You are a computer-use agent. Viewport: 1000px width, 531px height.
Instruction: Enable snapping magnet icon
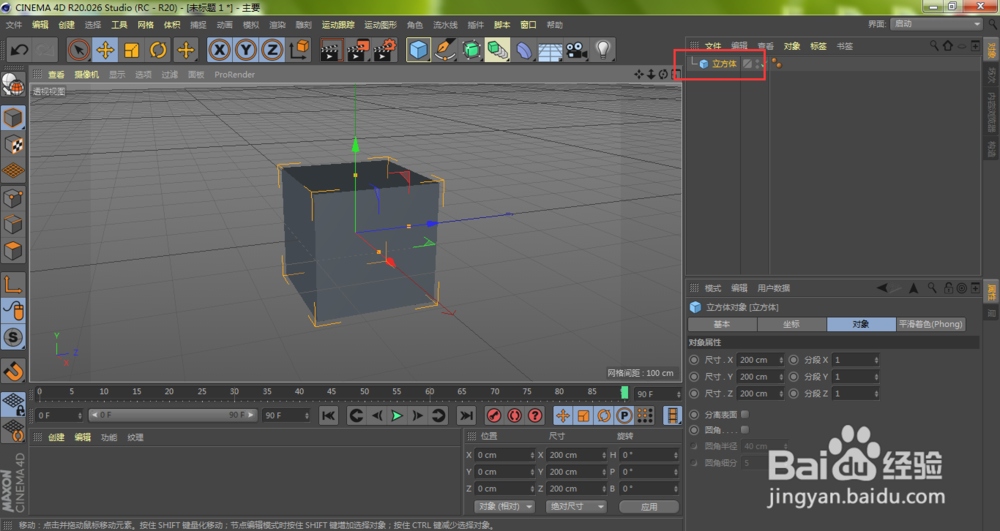[x=13, y=370]
